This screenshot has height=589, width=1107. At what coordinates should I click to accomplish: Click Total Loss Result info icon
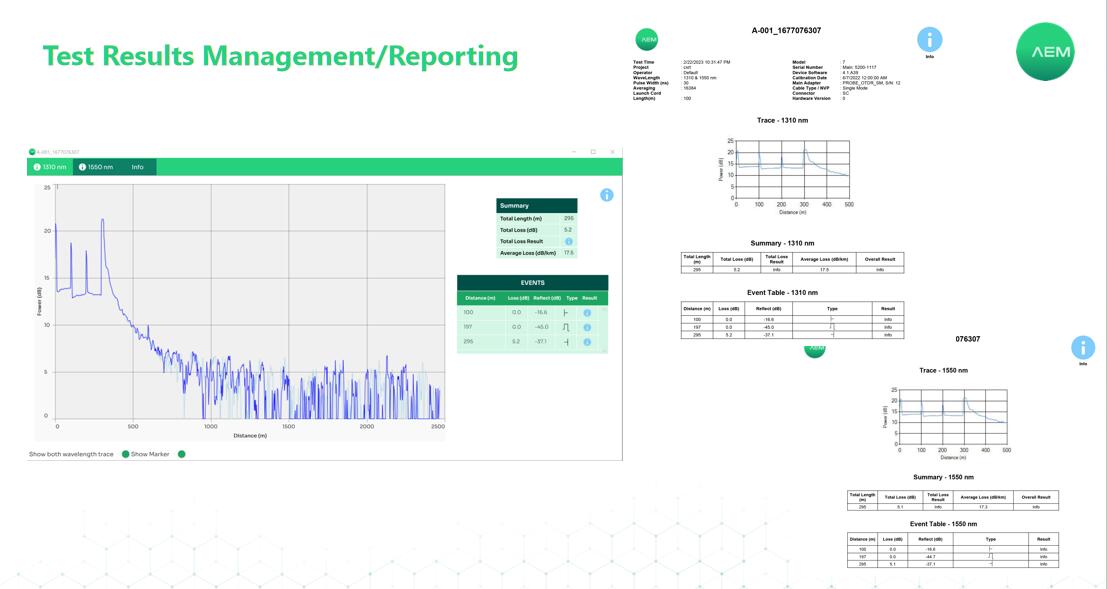(568, 241)
